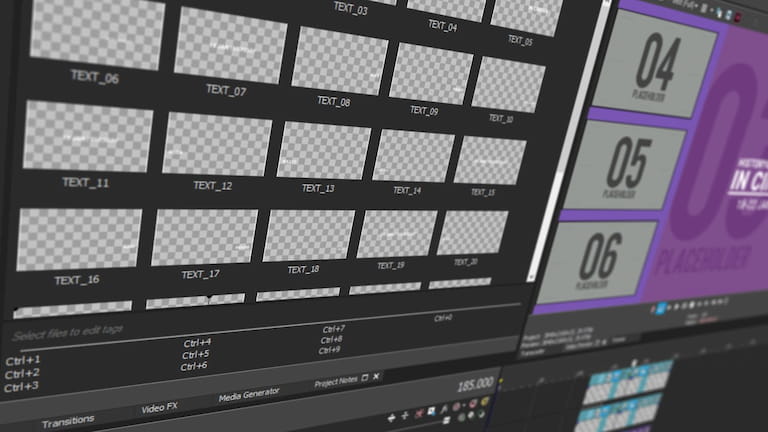This screenshot has width=768, height=432.
Task: Click the Ctrl+1 quick tag slot
Action: click(23, 360)
